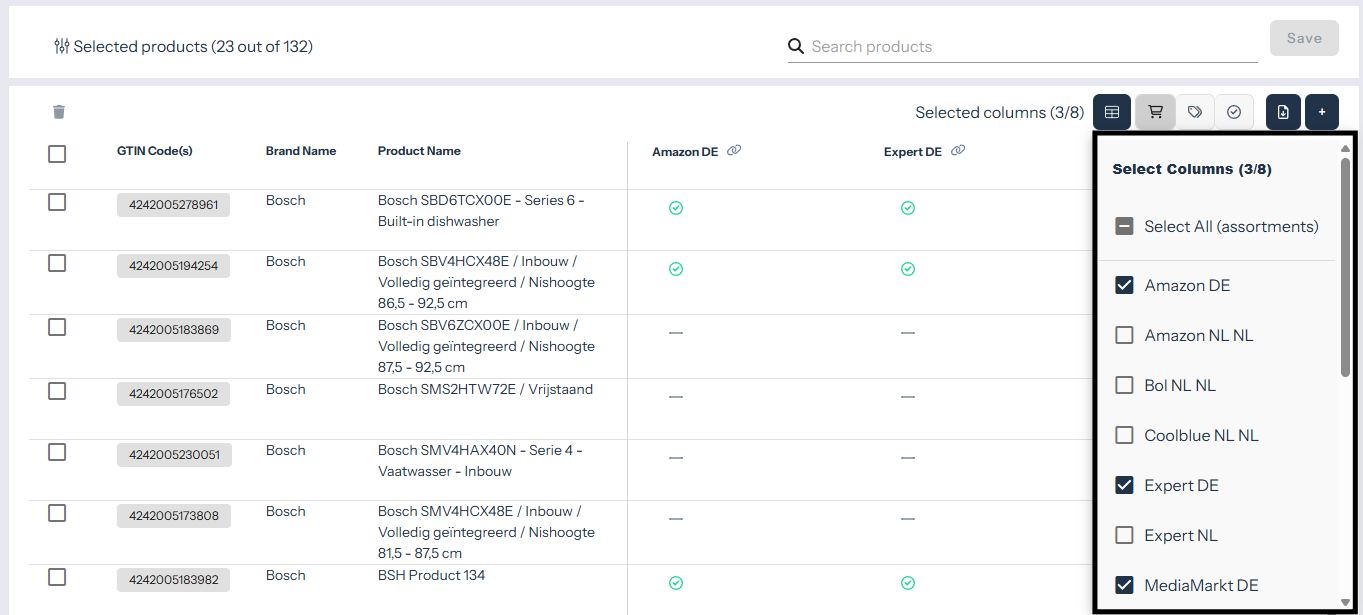The height and width of the screenshot is (615, 1363).
Task: Tick the Coolblue NL NL checkbox
Action: [1124, 436]
